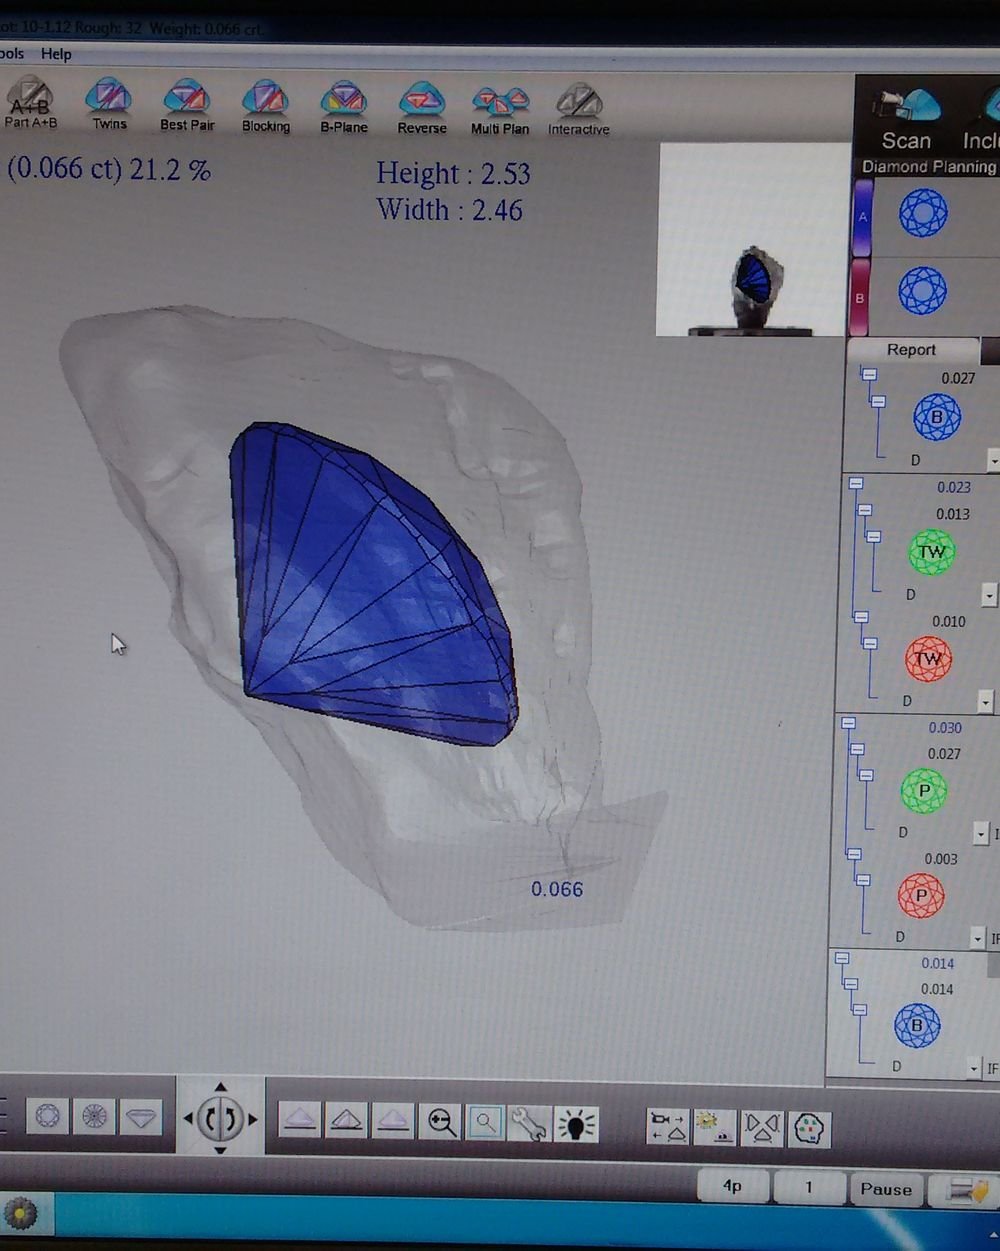
Task: Switch to the Scan tab
Action: (906, 119)
